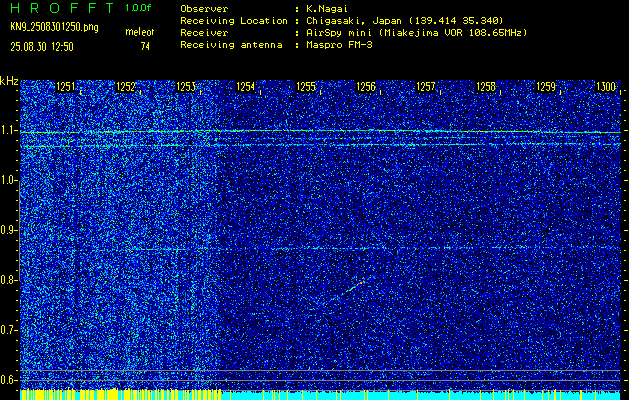This screenshot has width=629, height=400.
Task: Click the 1251 time marker
Action: (x=65, y=87)
